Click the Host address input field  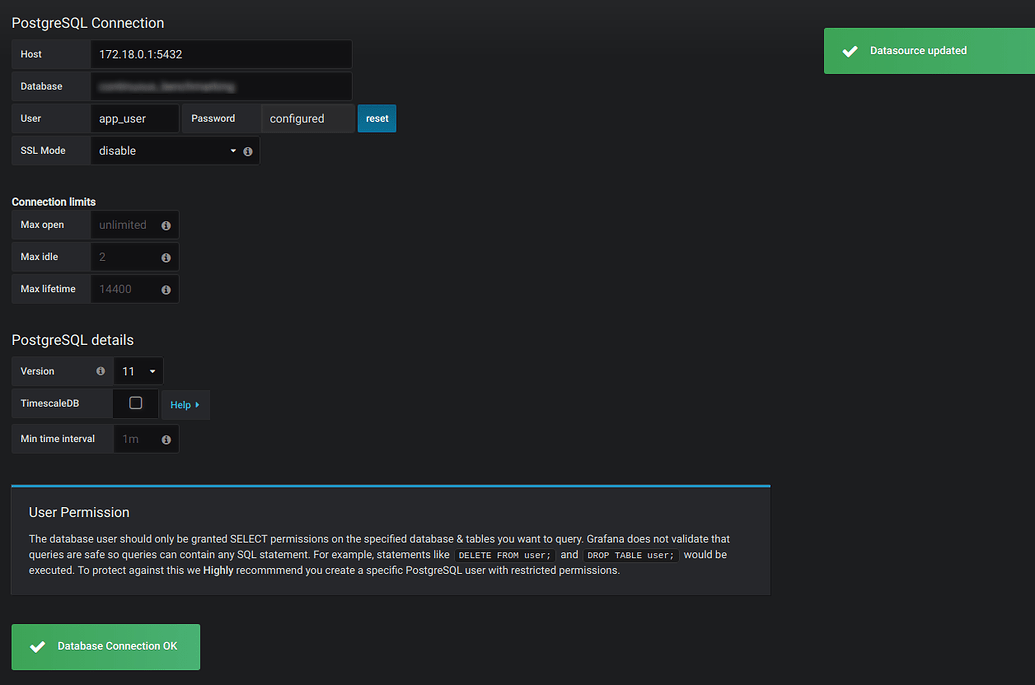tap(221, 54)
